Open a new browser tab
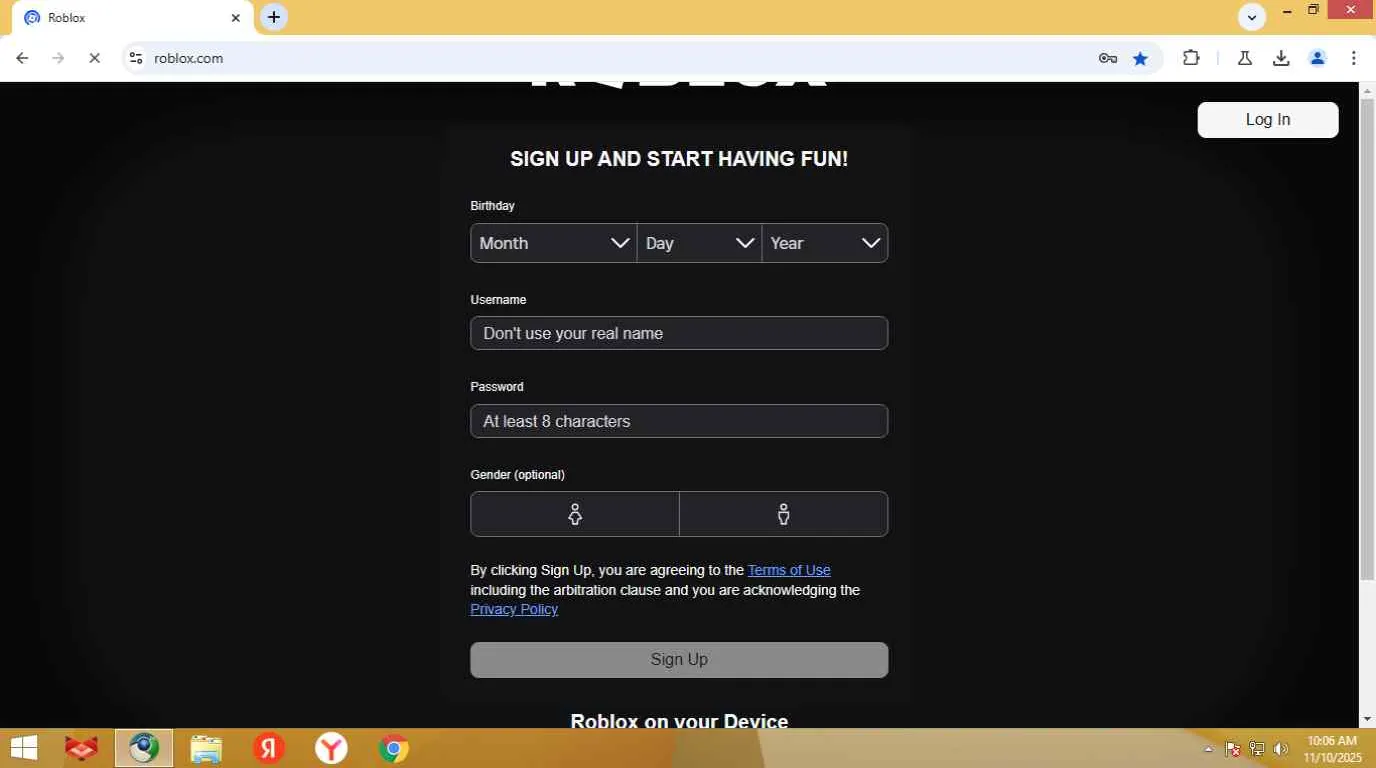 click(x=274, y=17)
